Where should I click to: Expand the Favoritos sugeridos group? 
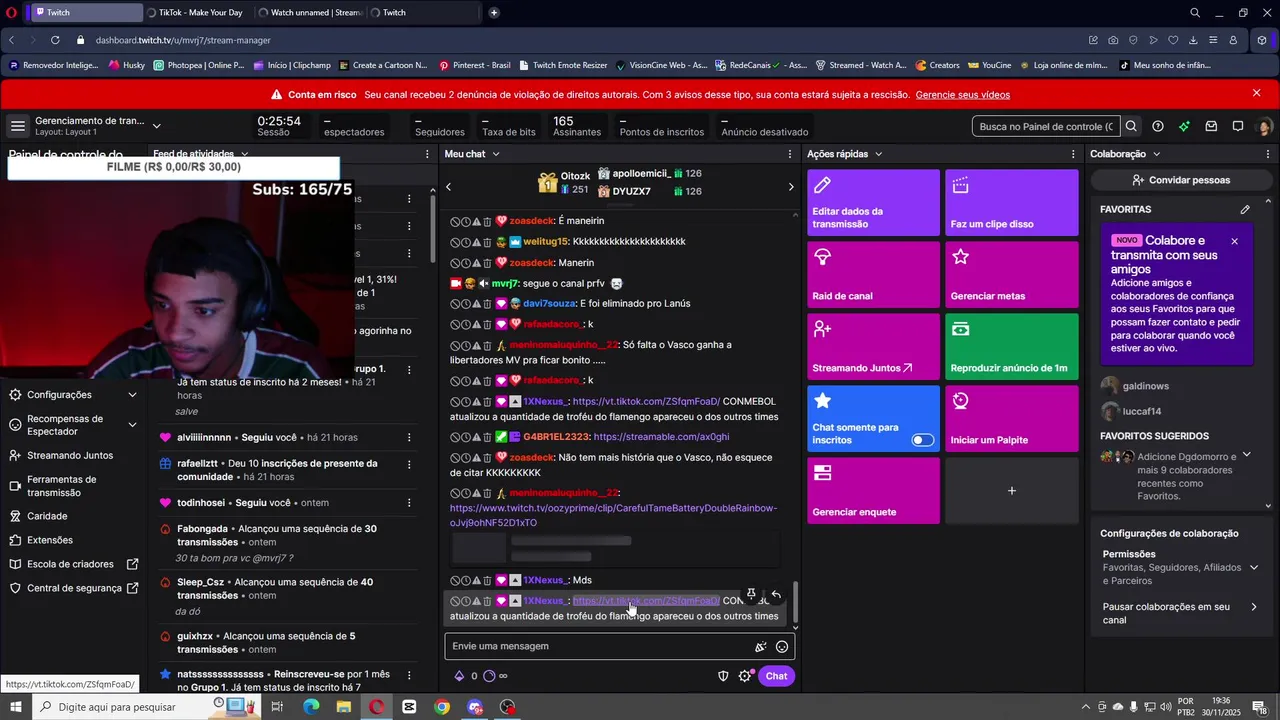click(1246, 455)
